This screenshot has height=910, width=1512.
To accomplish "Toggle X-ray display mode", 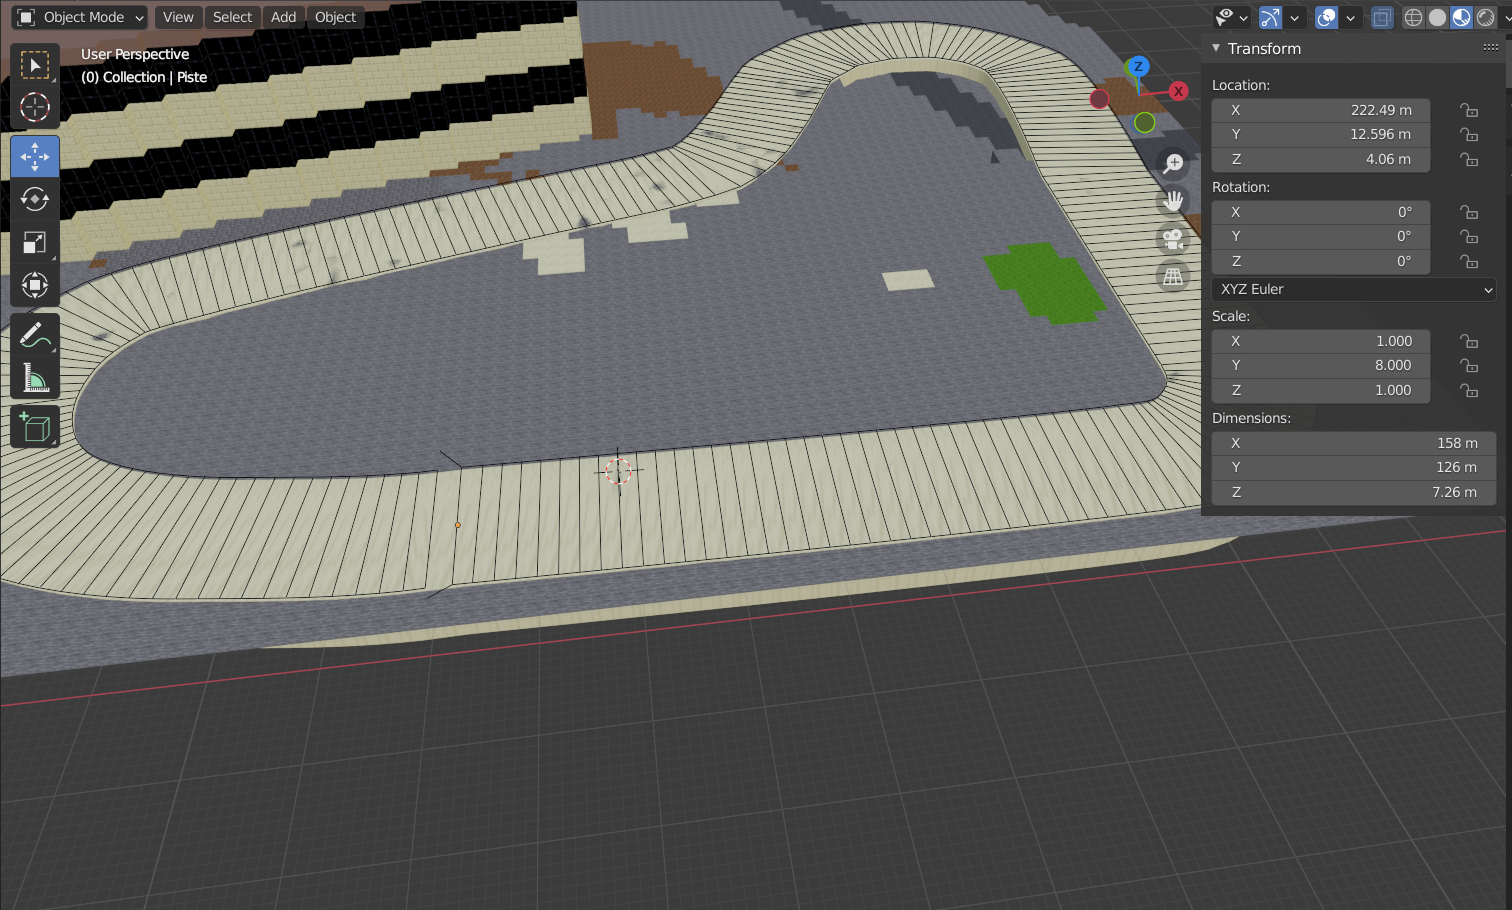I will tap(1382, 18).
